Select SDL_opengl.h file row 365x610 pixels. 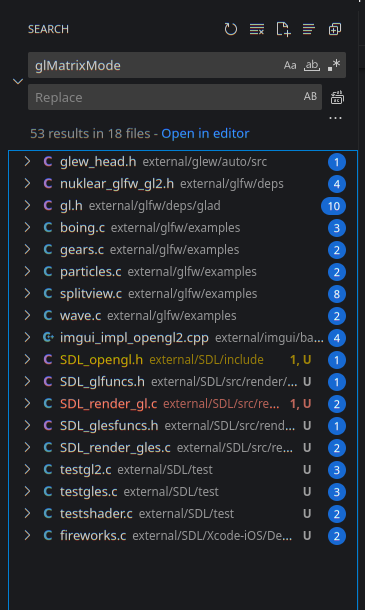[182, 359]
